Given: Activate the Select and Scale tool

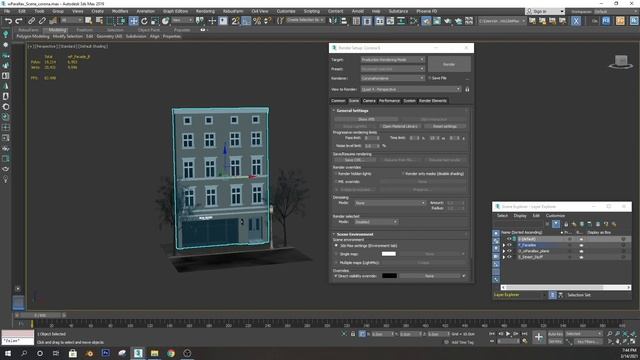Looking at the screenshot, I should tap(155, 21).
